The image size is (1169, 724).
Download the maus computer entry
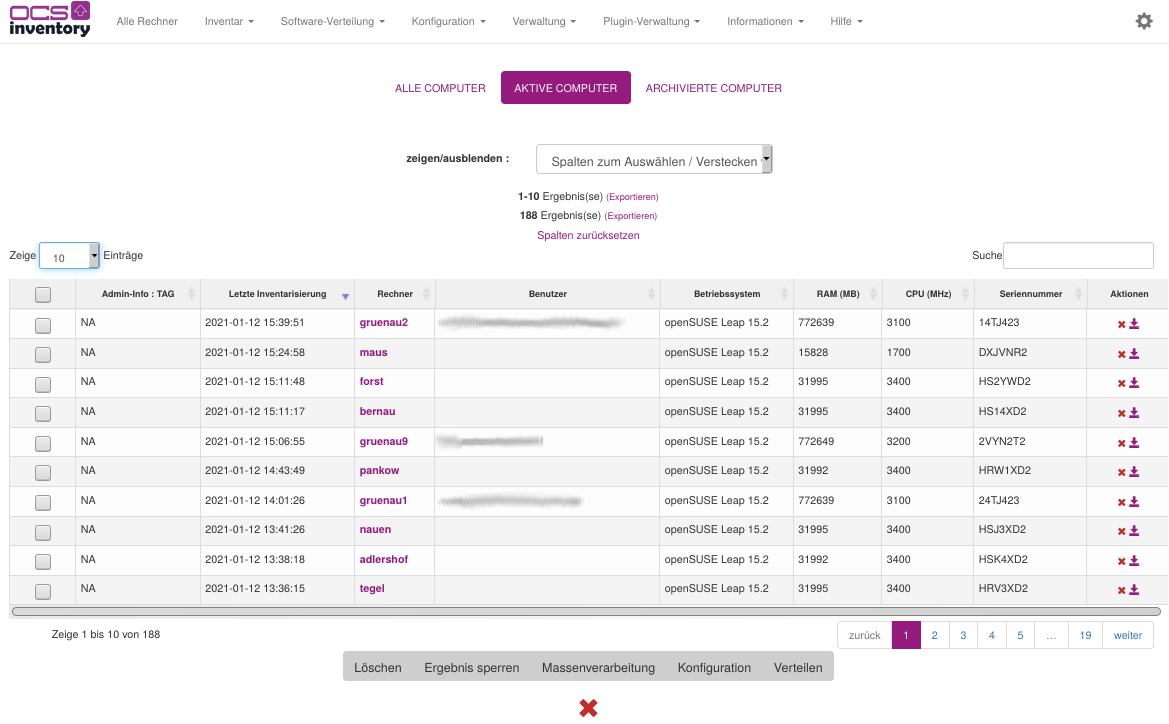1135,354
